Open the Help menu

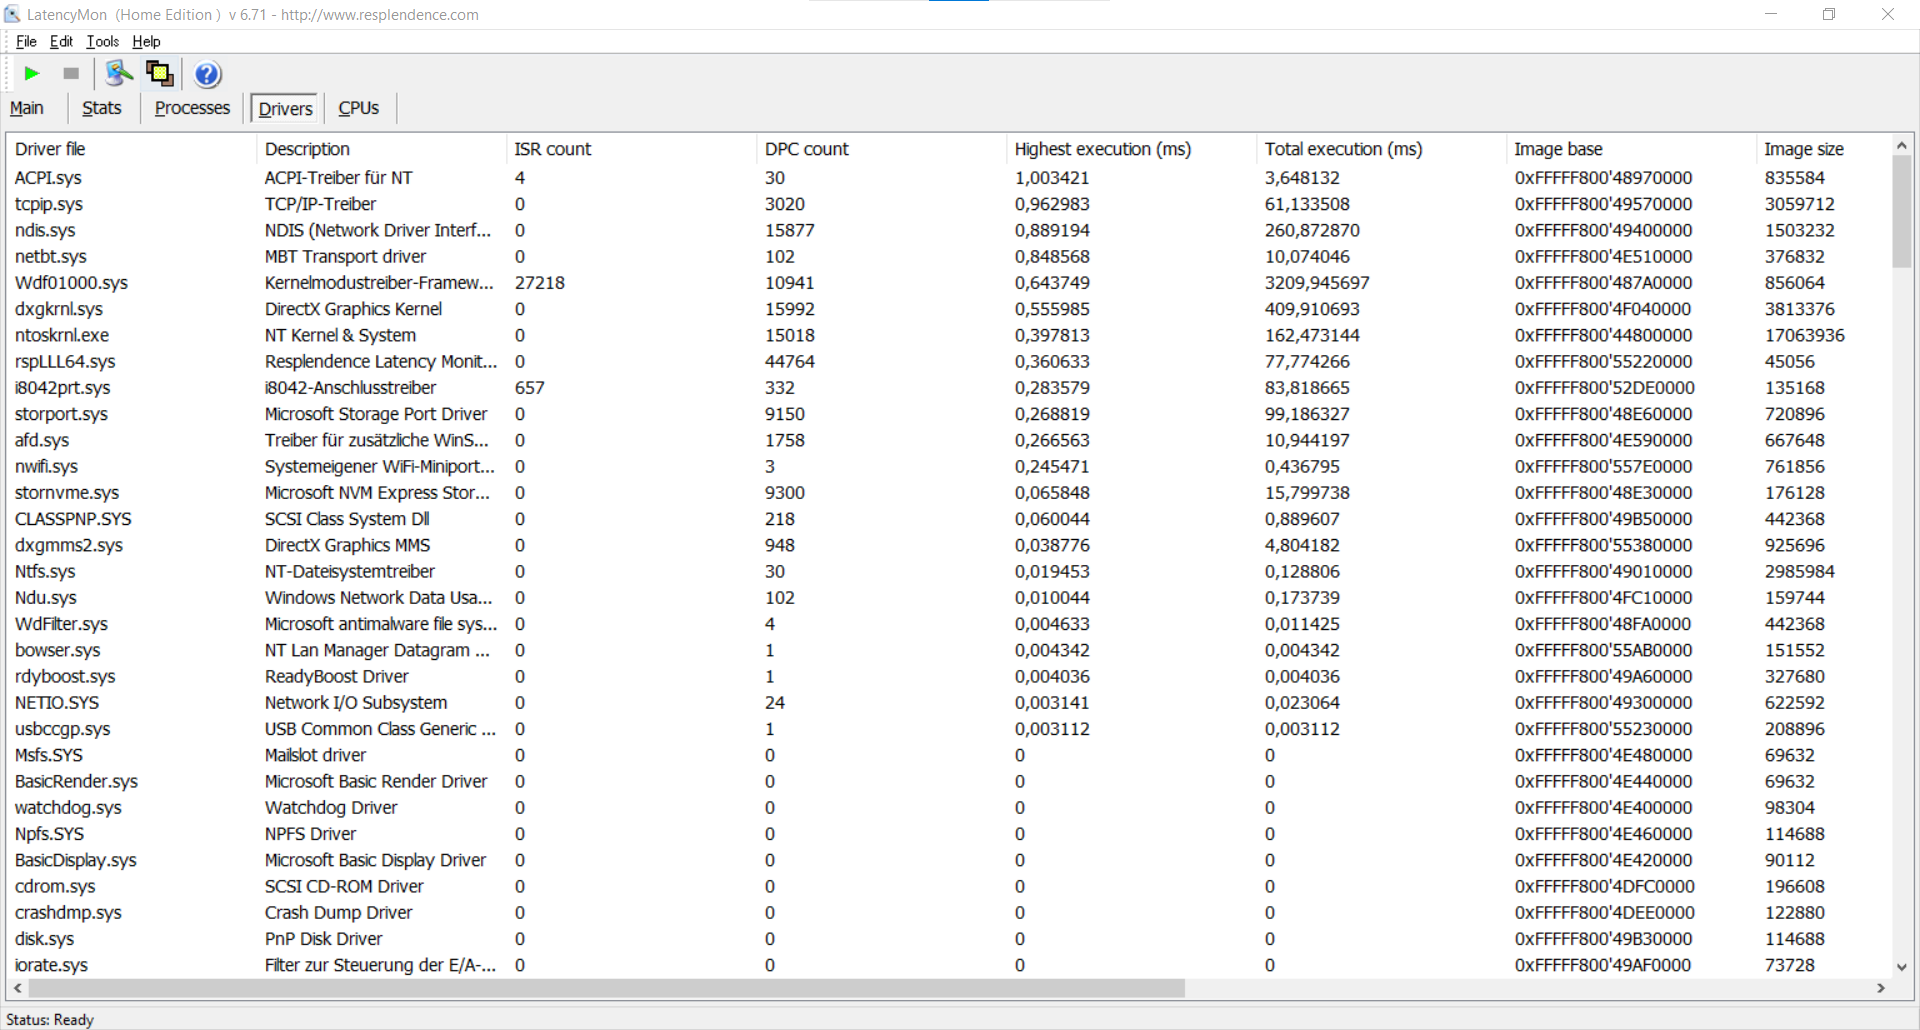146,41
